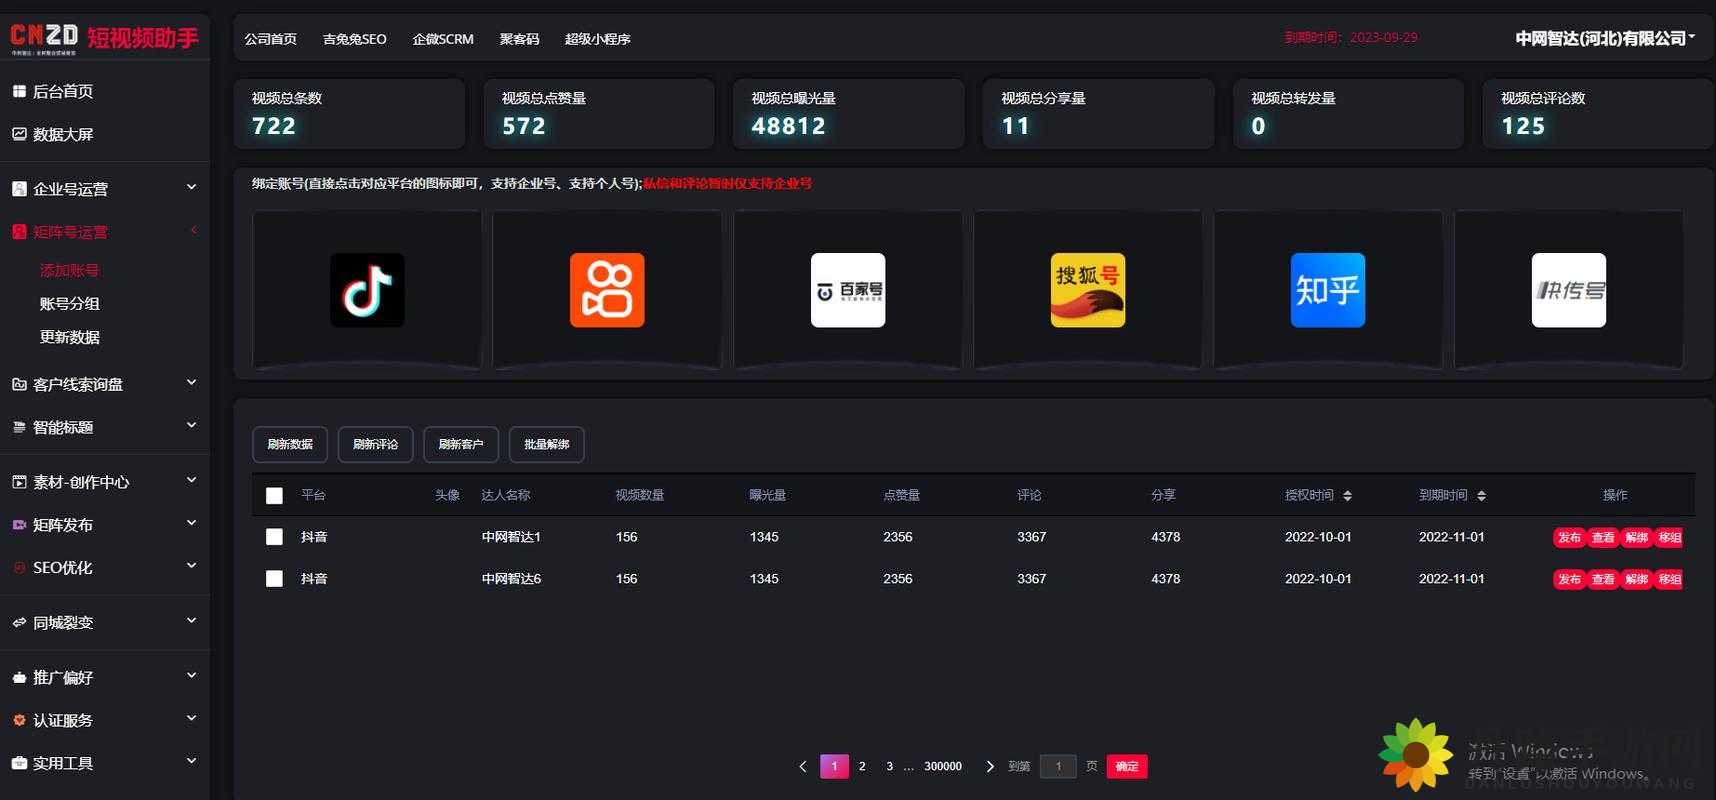The height and width of the screenshot is (800, 1716).
Task: Click the 后台首页 grid icon
Action: (x=19, y=91)
